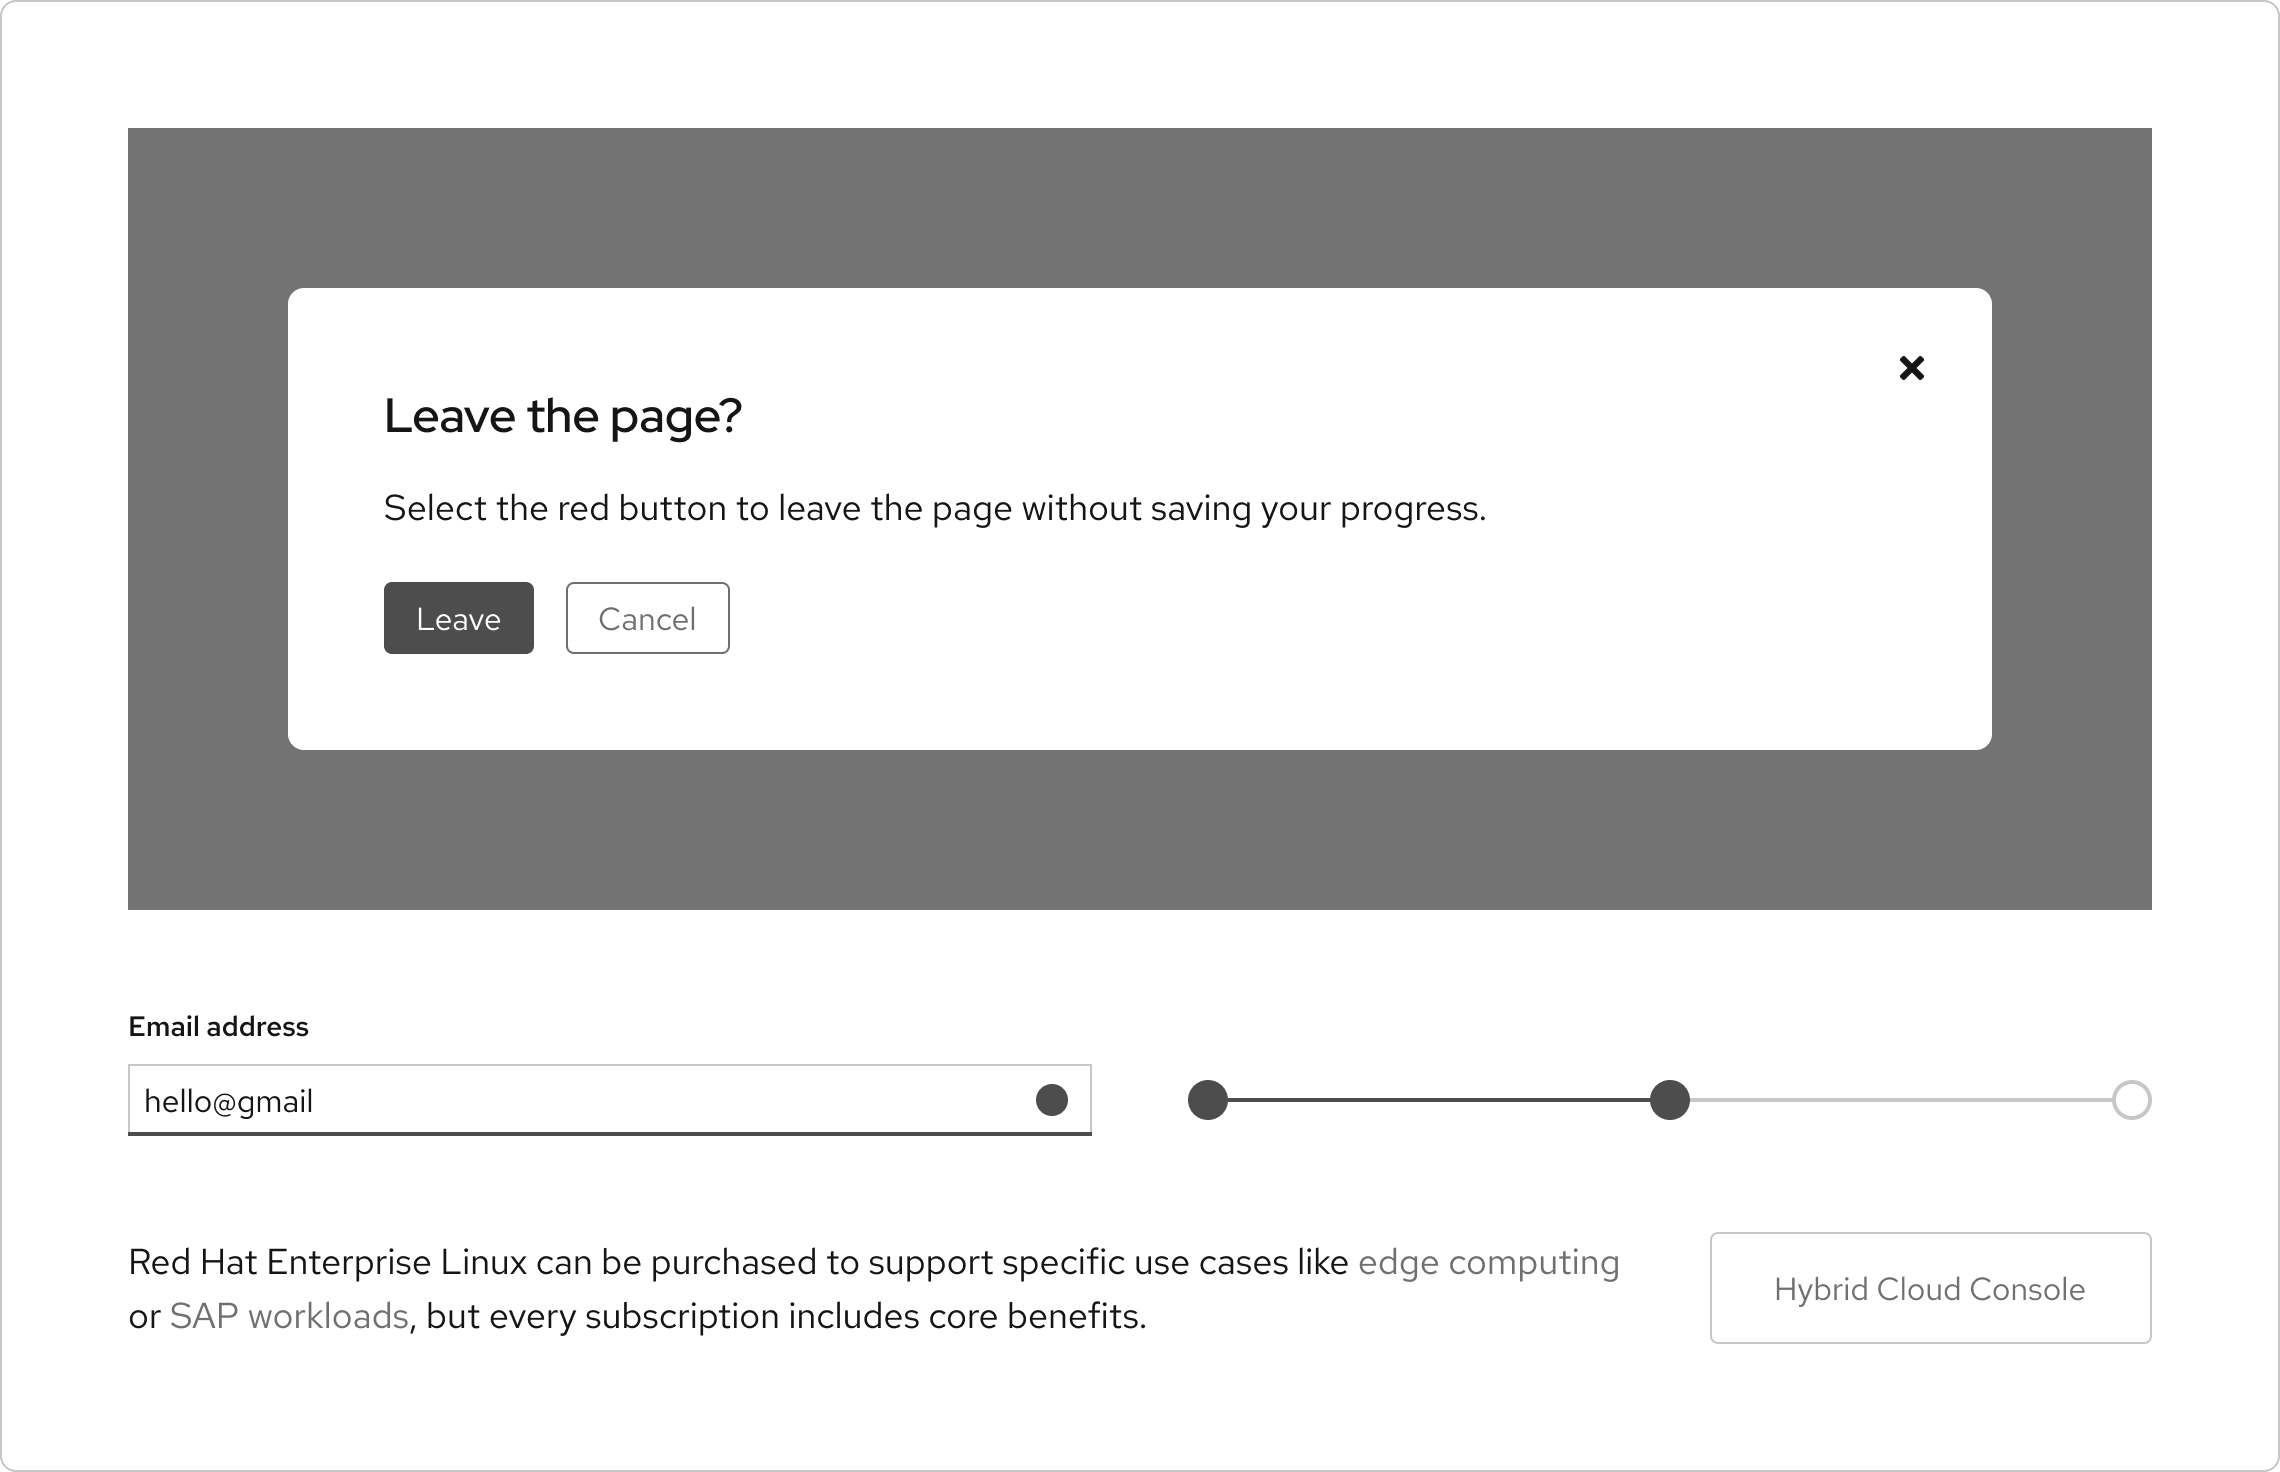Viewport: 2280px width, 1472px height.
Task: Open the SAP workloads link
Action: click(289, 1317)
